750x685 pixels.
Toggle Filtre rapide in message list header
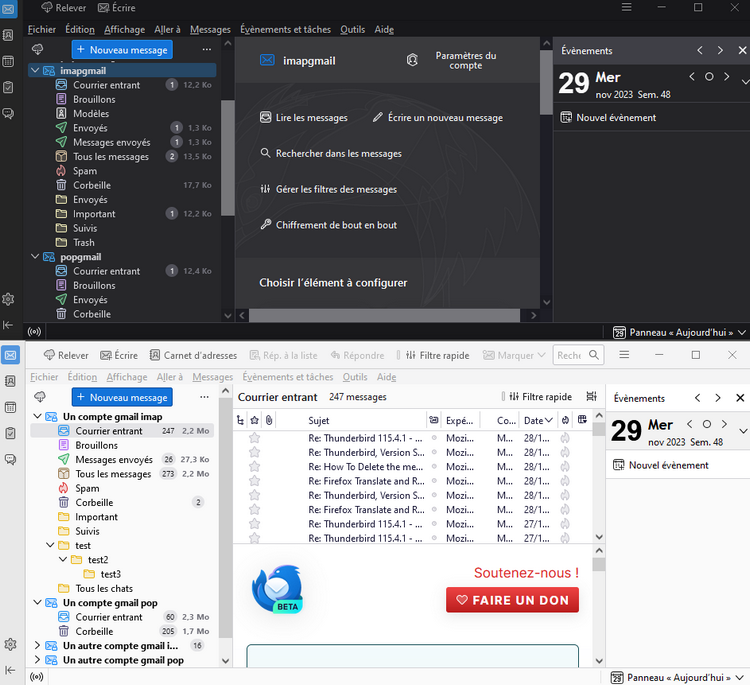pos(540,397)
